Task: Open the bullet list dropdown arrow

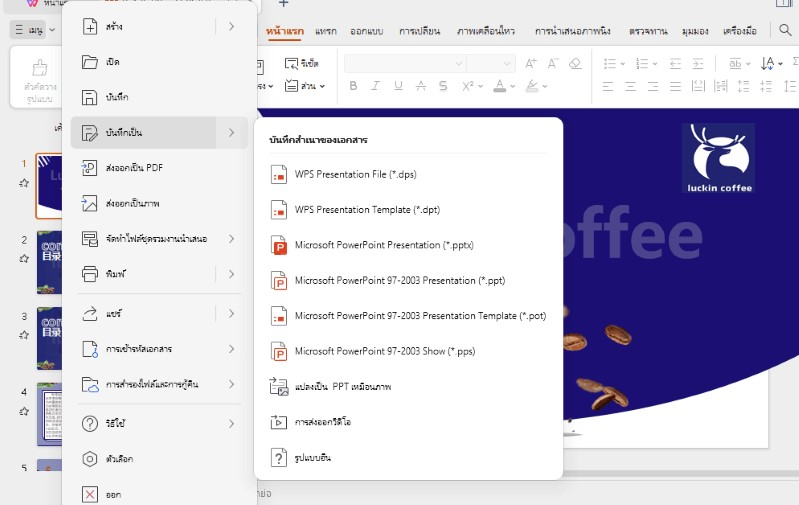Action: pos(623,64)
